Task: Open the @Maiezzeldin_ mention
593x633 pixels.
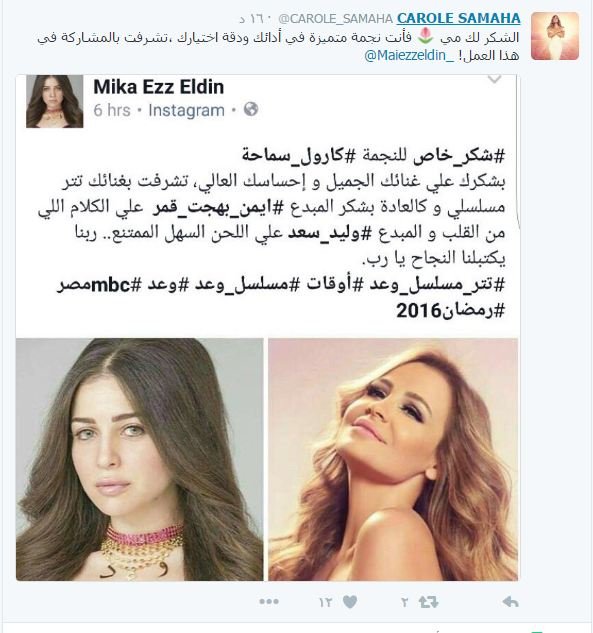Action: coord(409,55)
